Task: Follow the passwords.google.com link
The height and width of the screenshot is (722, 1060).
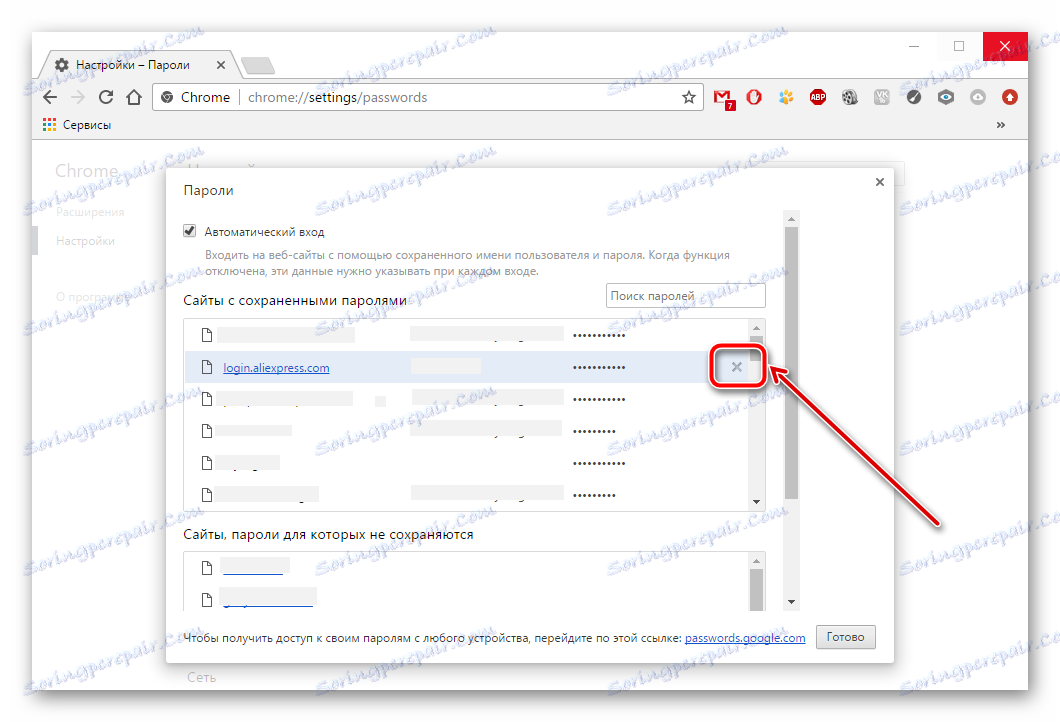Action: (x=744, y=637)
